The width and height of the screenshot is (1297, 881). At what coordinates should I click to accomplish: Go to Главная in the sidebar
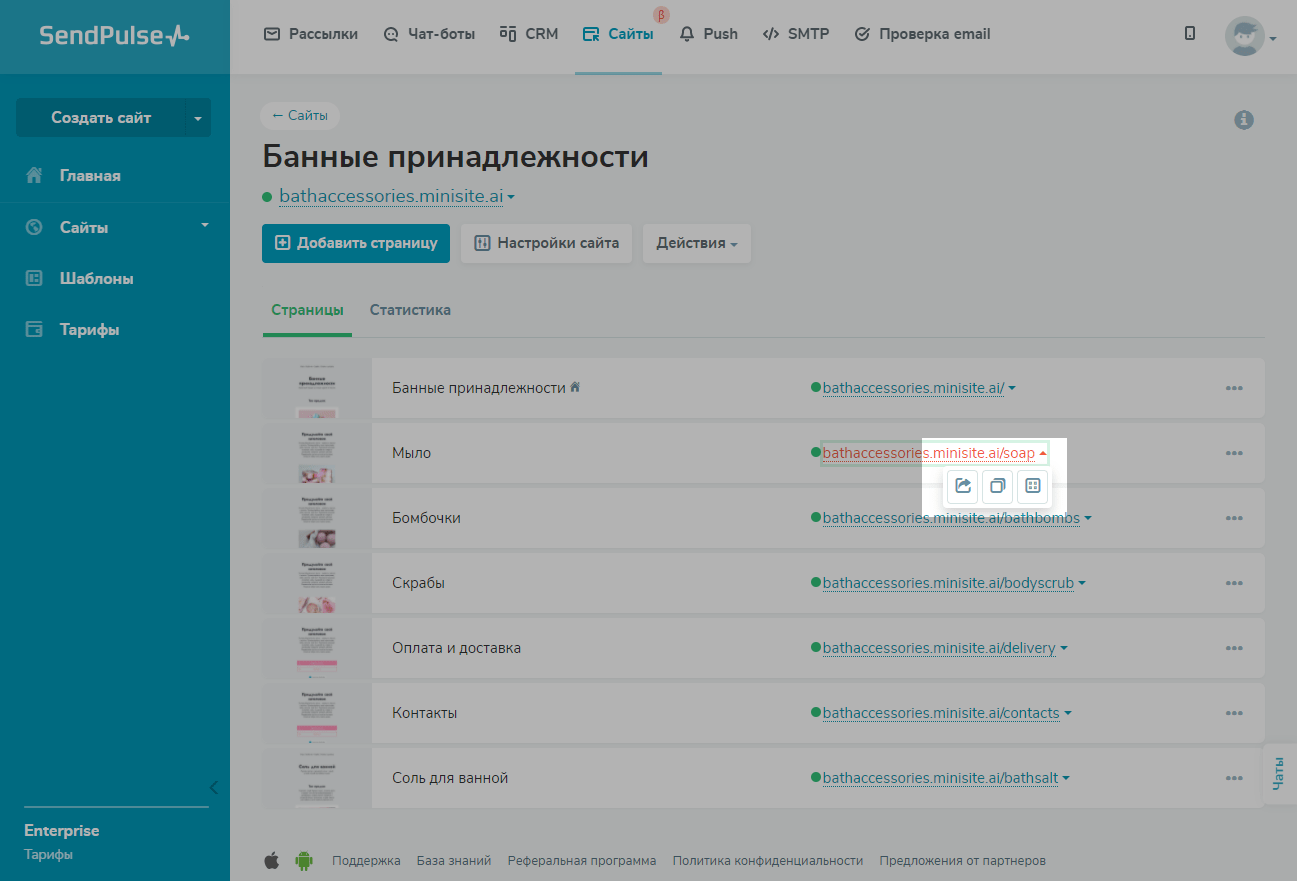tap(90, 176)
